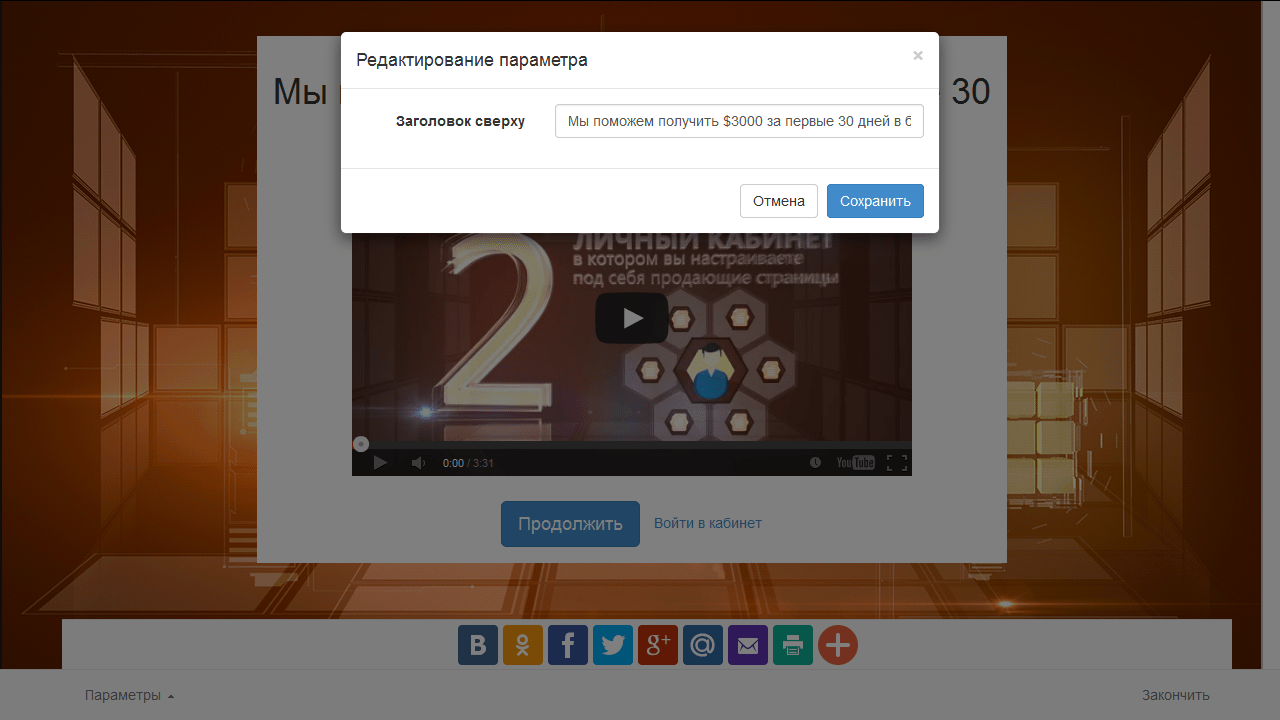The height and width of the screenshot is (720, 1280).
Task: Click the Заголовок сверху text field
Action: pos(739,121)
